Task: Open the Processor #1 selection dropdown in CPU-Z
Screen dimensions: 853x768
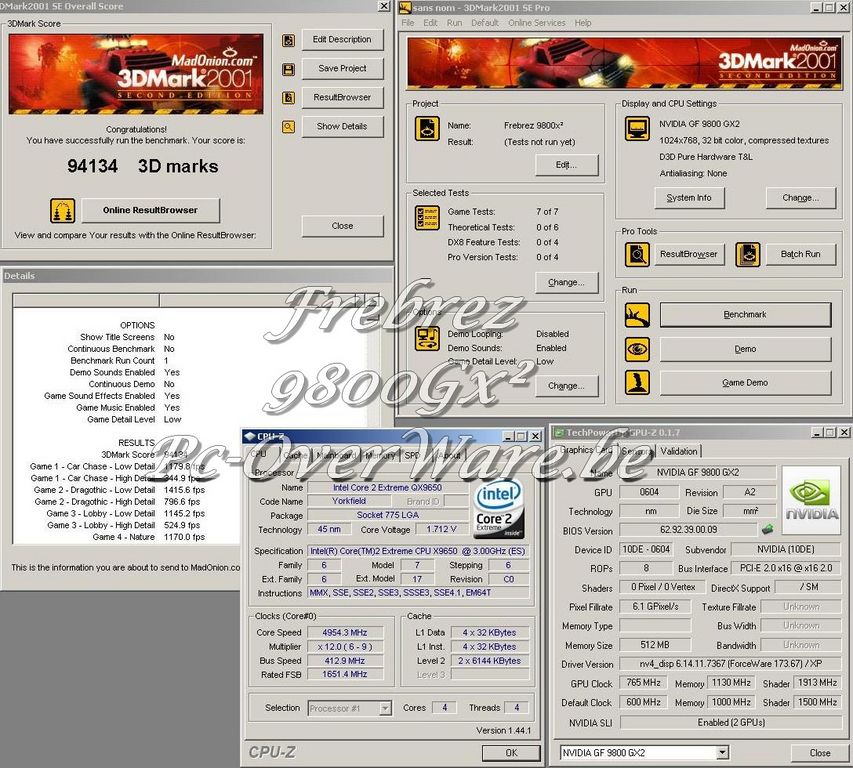Action: point(385,708)
